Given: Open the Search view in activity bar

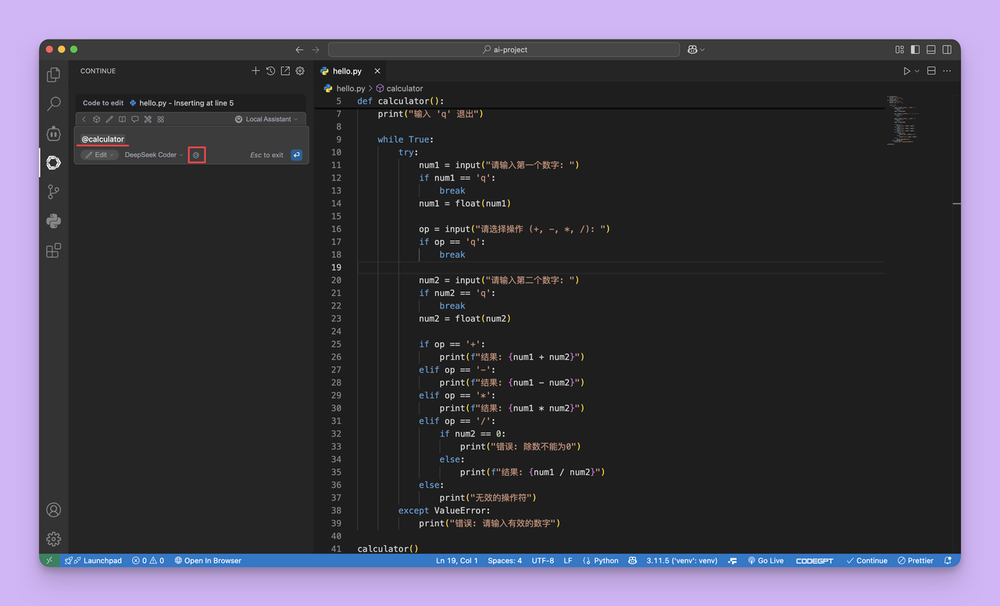Looking at the screenshot, I should (x=54, y=104).
